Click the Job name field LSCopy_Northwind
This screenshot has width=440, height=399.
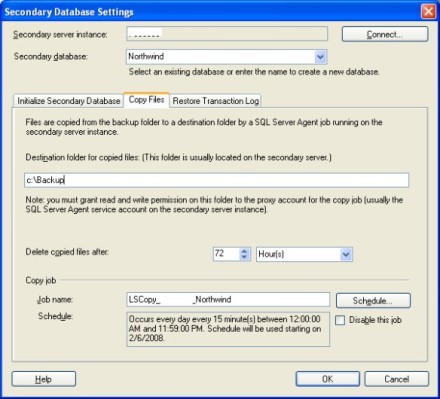click(x=228, y=299)
